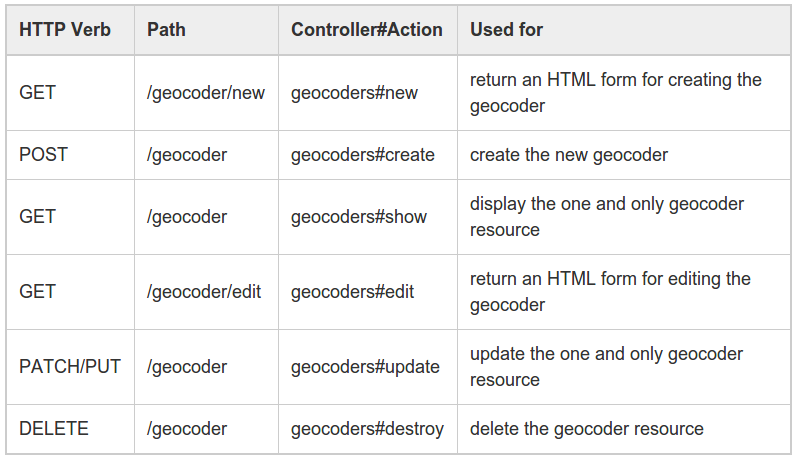Select the Controller#Action column header
The width and height of the screenshot is (795, 457).
click(x=366, y=30)
